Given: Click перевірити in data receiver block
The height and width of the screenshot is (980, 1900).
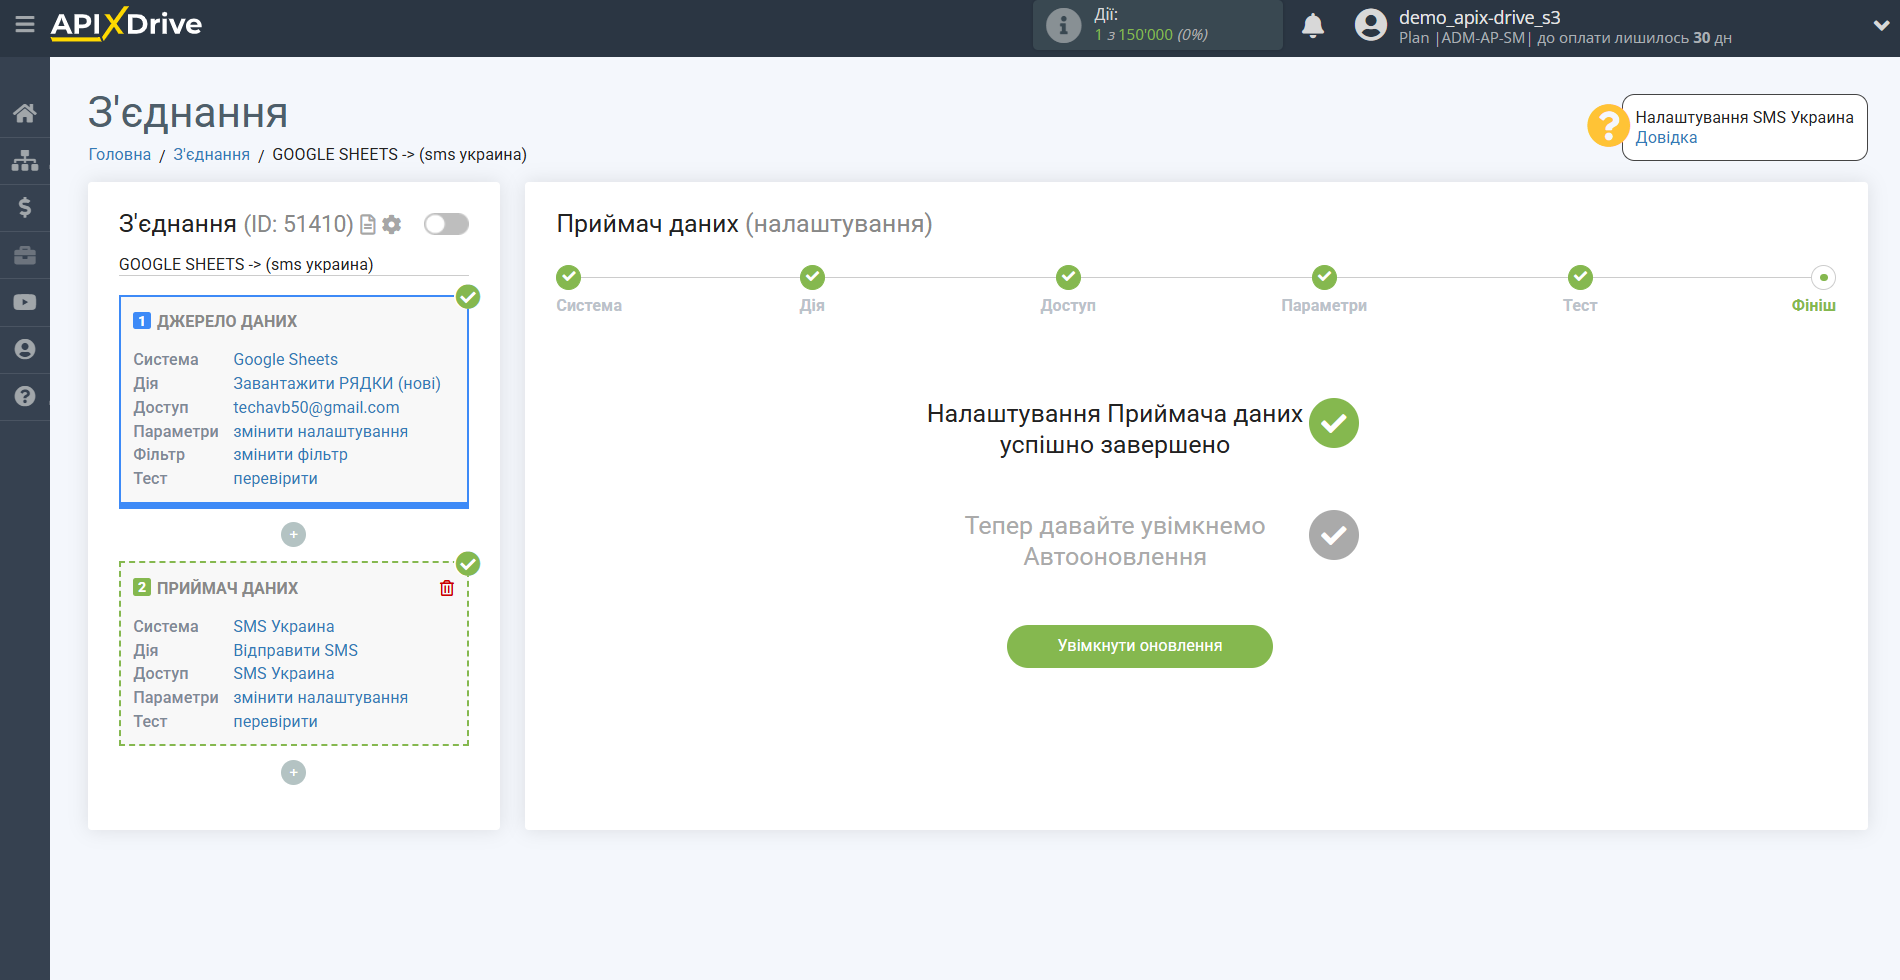Looking at the screenshot, I should (276, 721).
